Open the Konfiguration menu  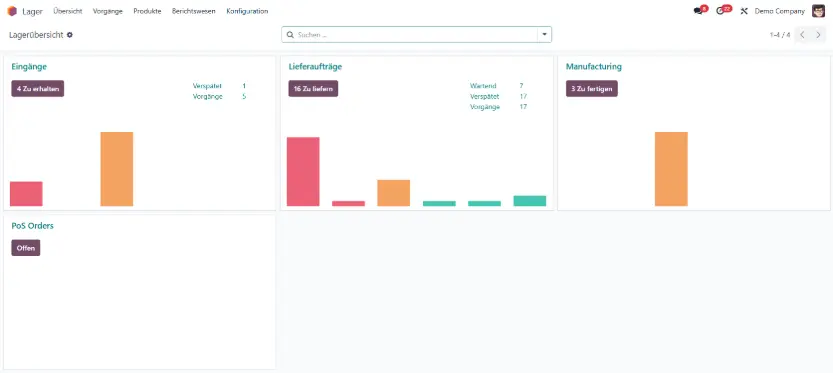click(247, 11)
